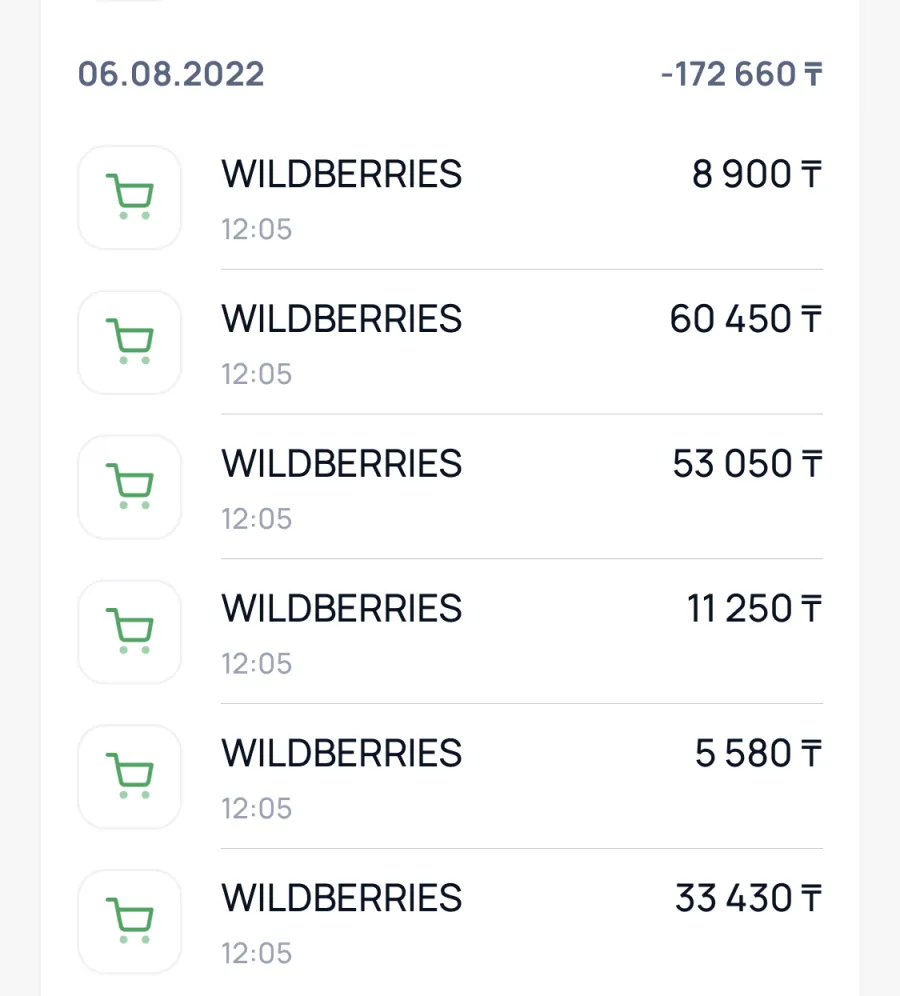Select the 53 050 ₸ amount
The image size is (900, 996).
click(748, 464)
